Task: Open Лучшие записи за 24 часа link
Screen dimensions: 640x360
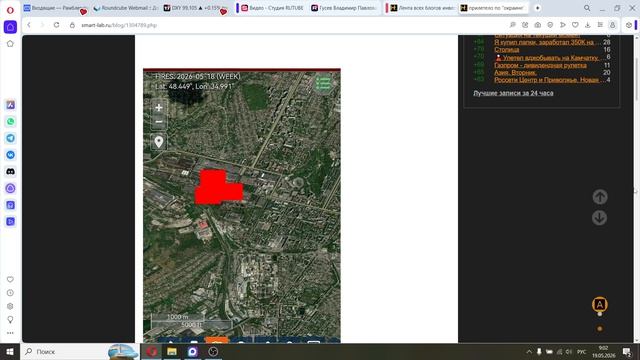Action: click(513, 93)
